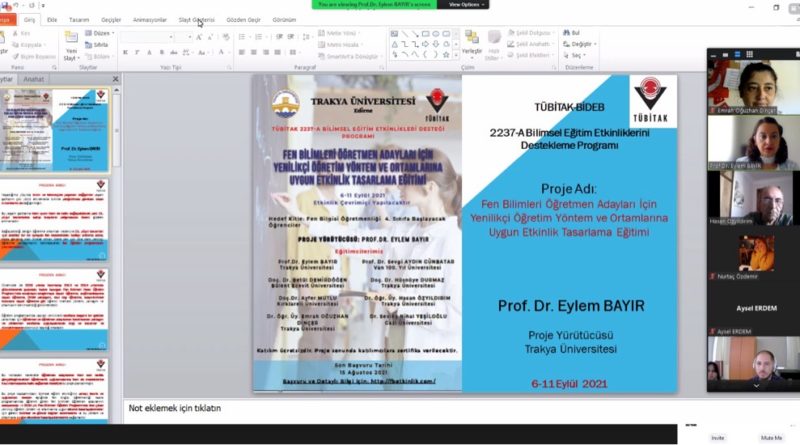Open Metin Yönü text direction dropdown
Image resolution: width=800 pixels, height=445 pixels.
pos(340,33)
